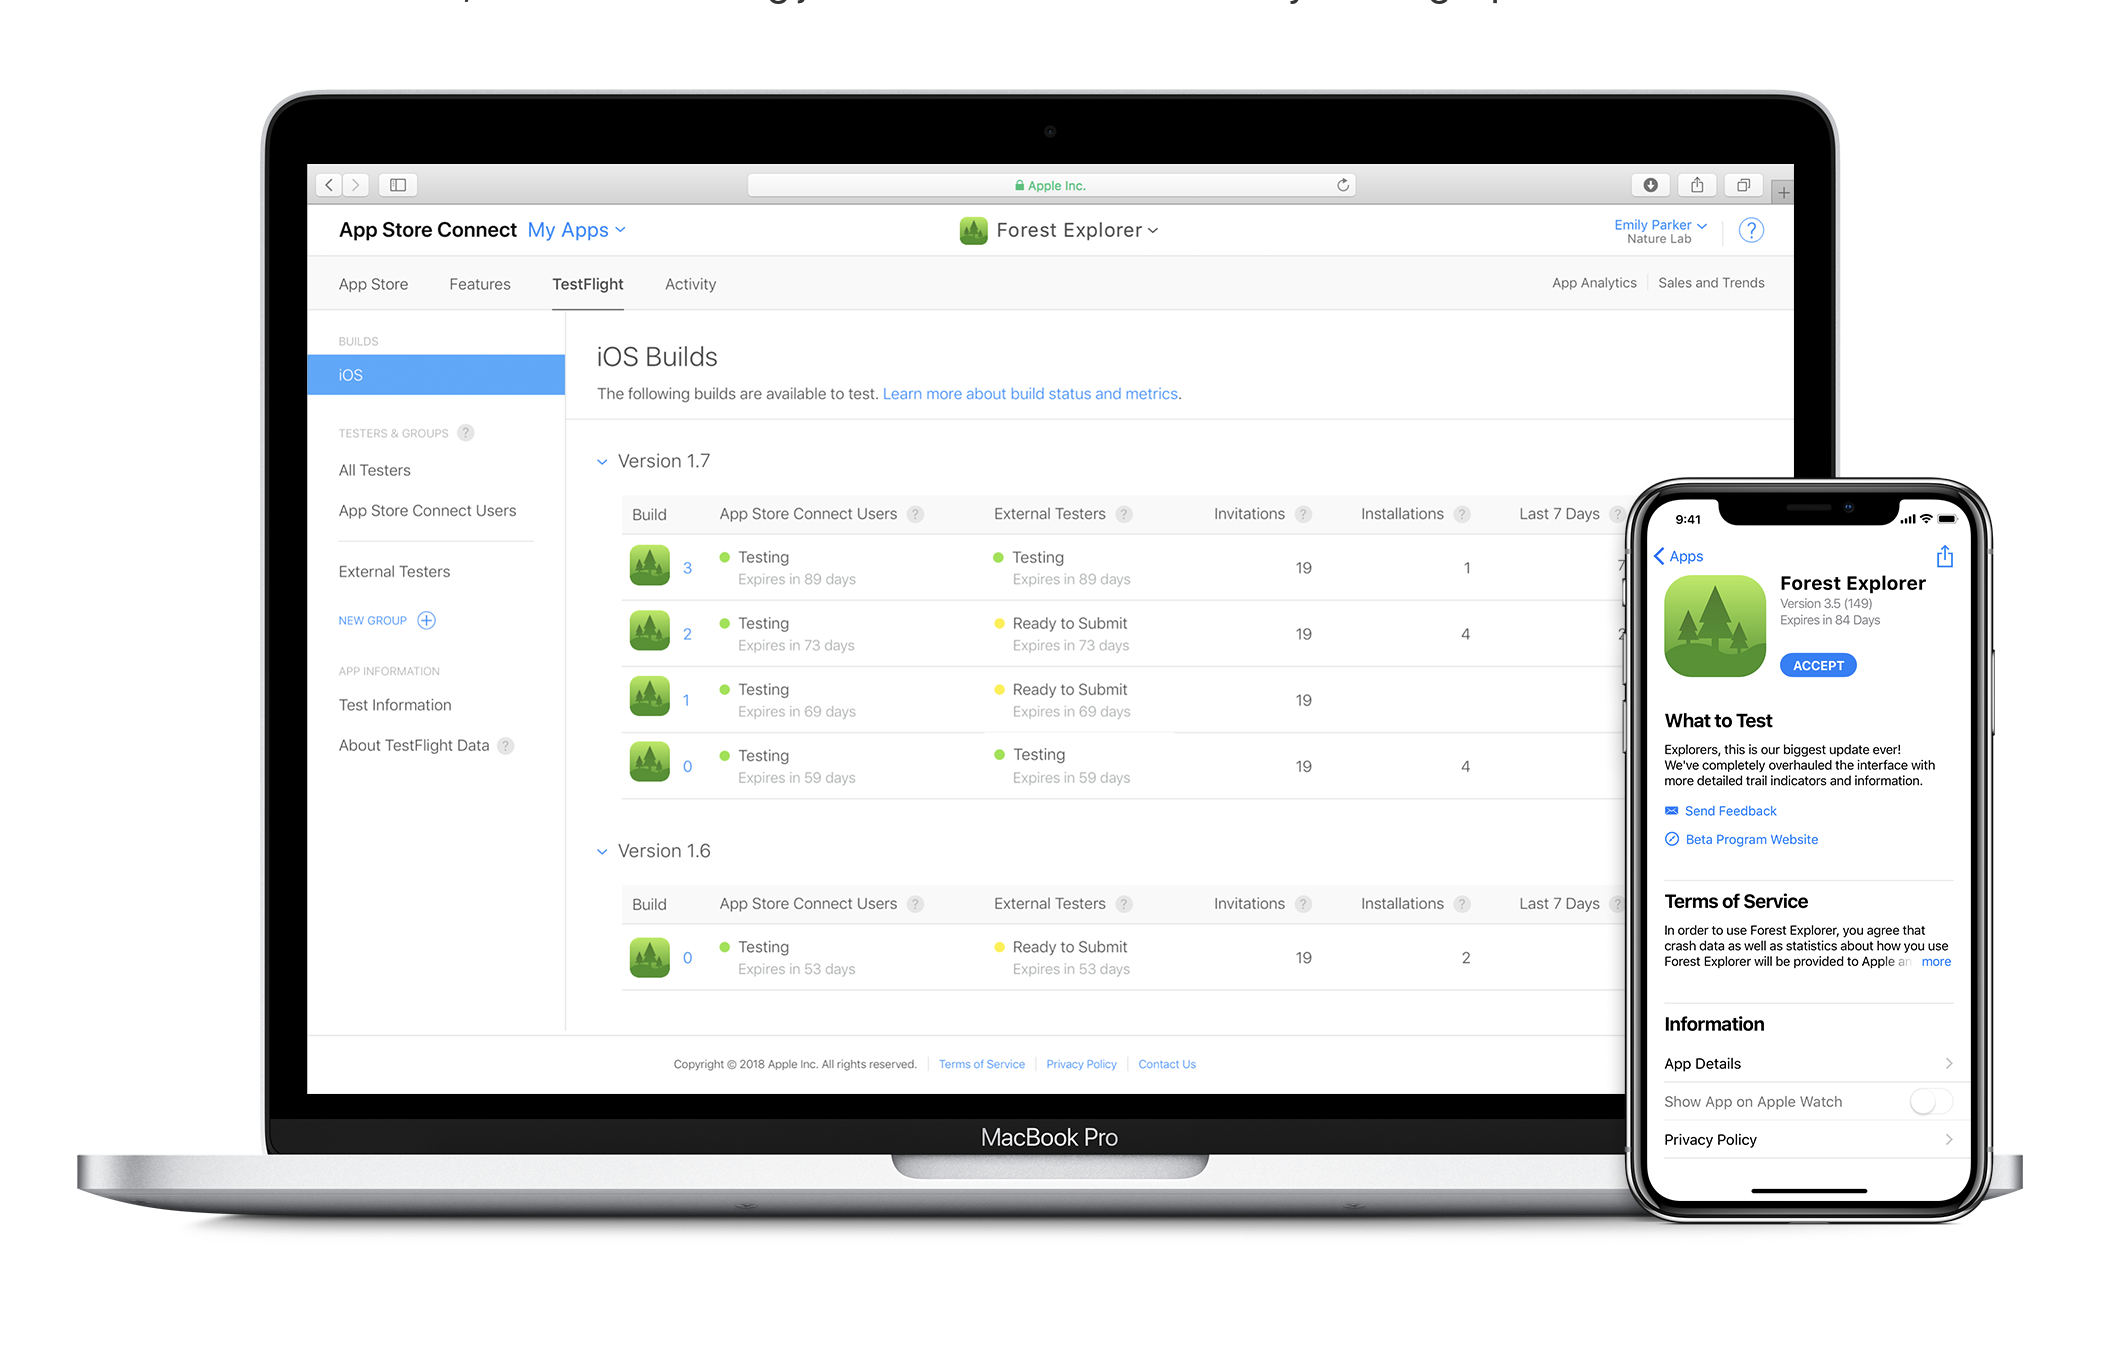
Task: Reload the page using the refresh icon
Action: tap(1342, 185)
